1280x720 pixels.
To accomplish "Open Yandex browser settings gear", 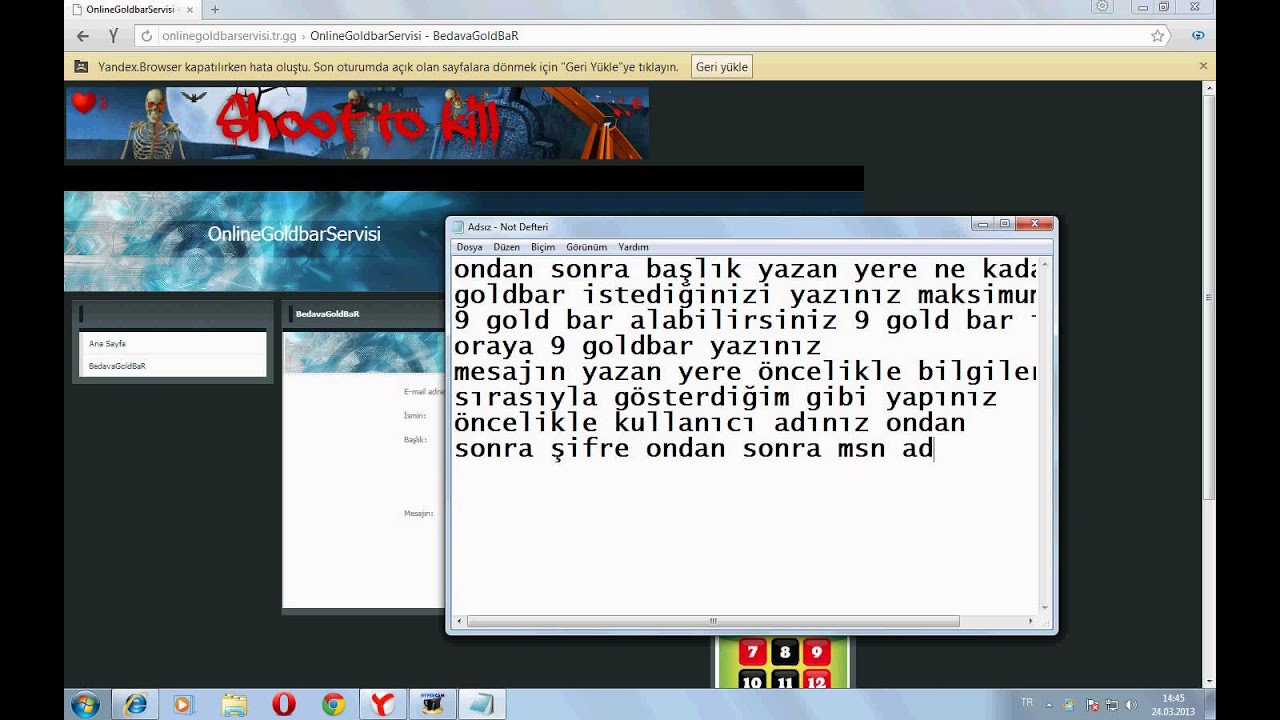I will [x=1102, y=7].
